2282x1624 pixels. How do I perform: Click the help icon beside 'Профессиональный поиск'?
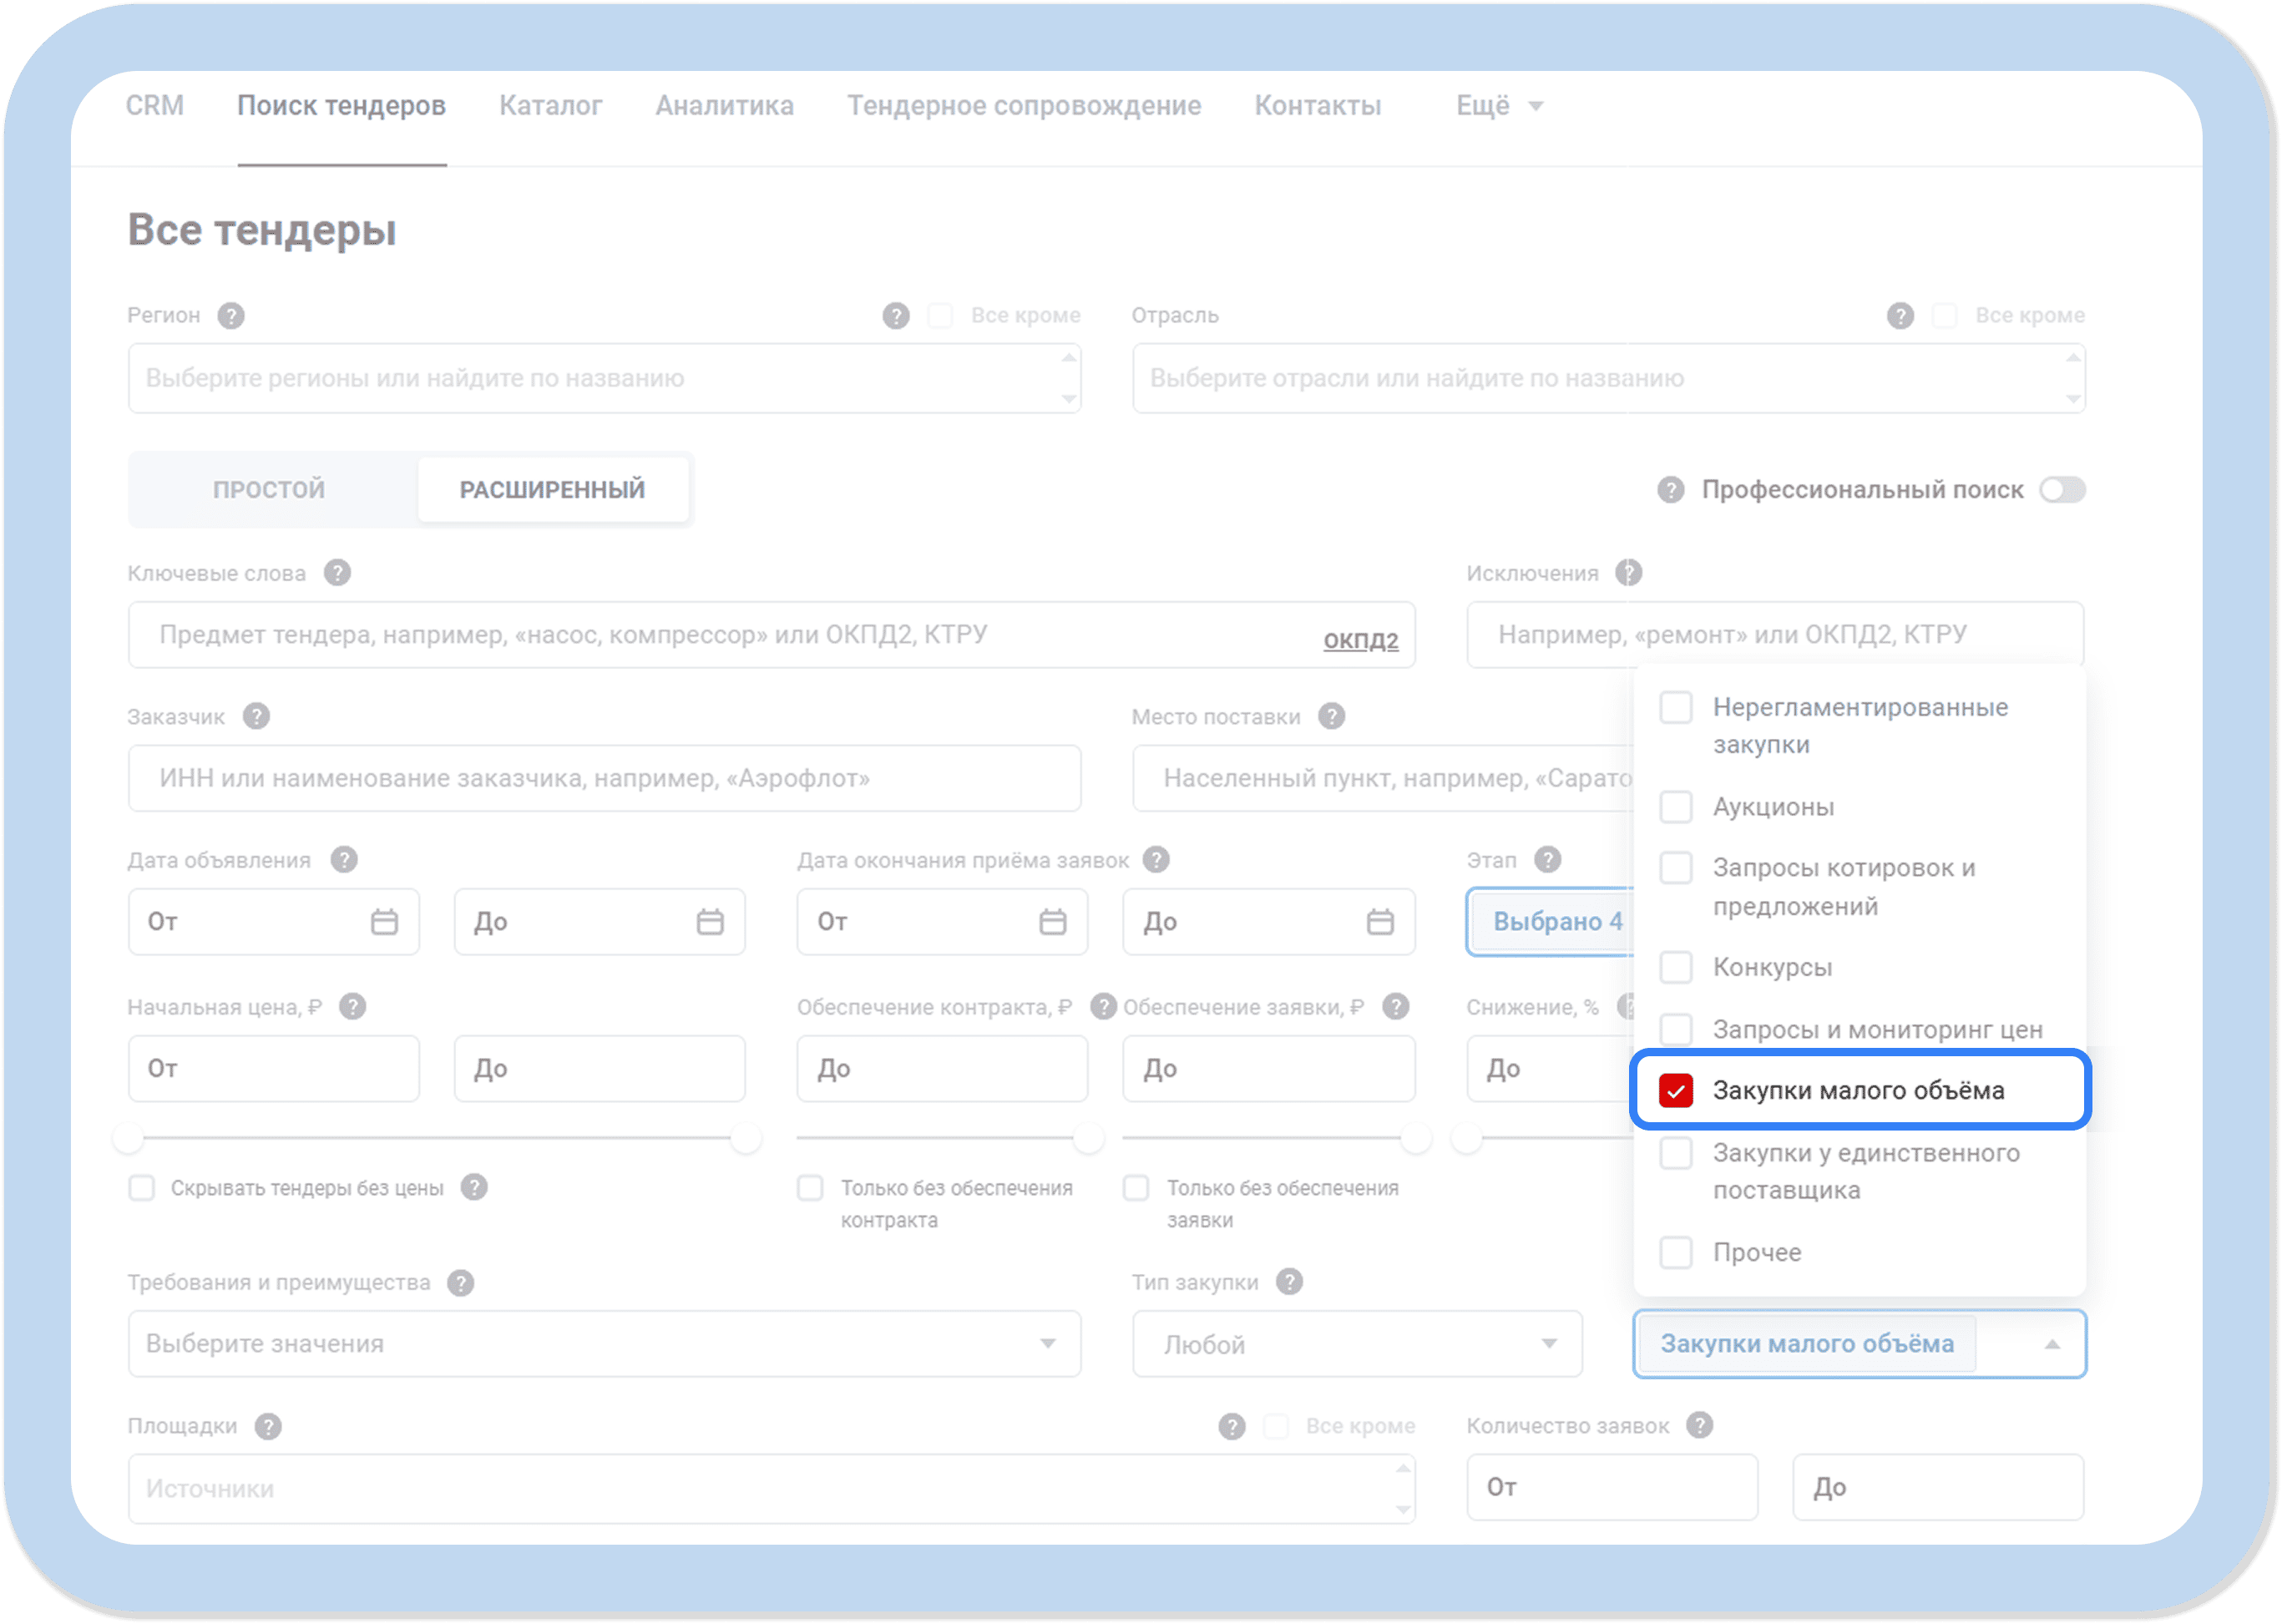[1670, 490]
